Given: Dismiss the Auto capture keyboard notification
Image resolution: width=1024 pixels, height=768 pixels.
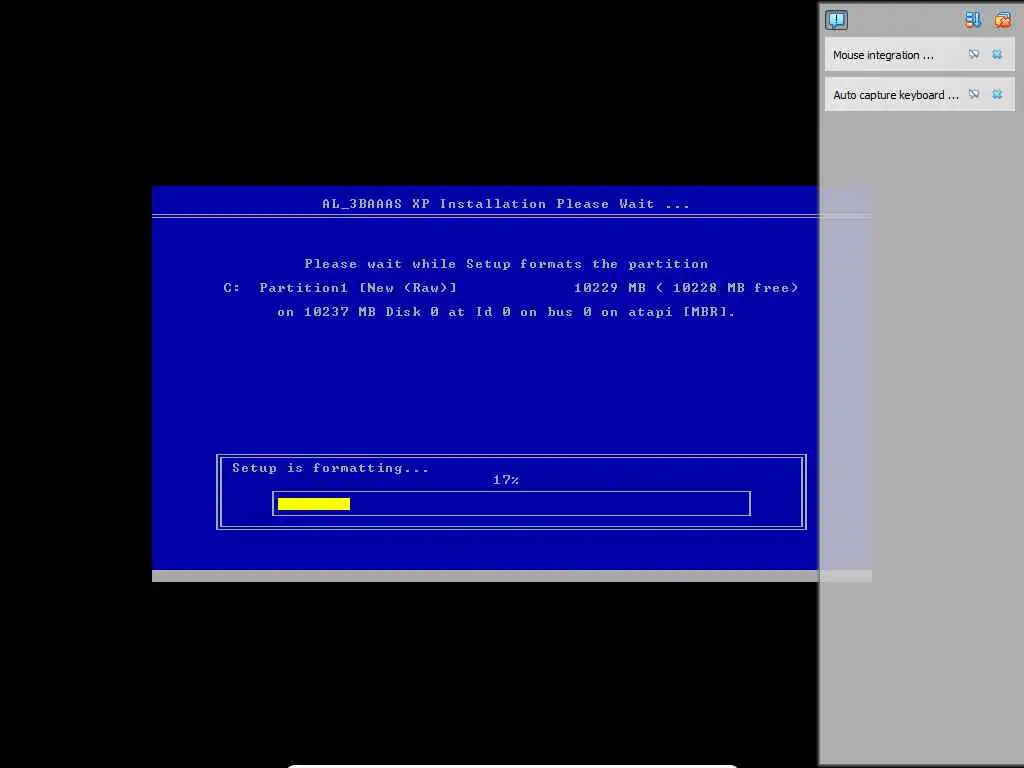Looking at the screenshot, I should click(997, 94).
